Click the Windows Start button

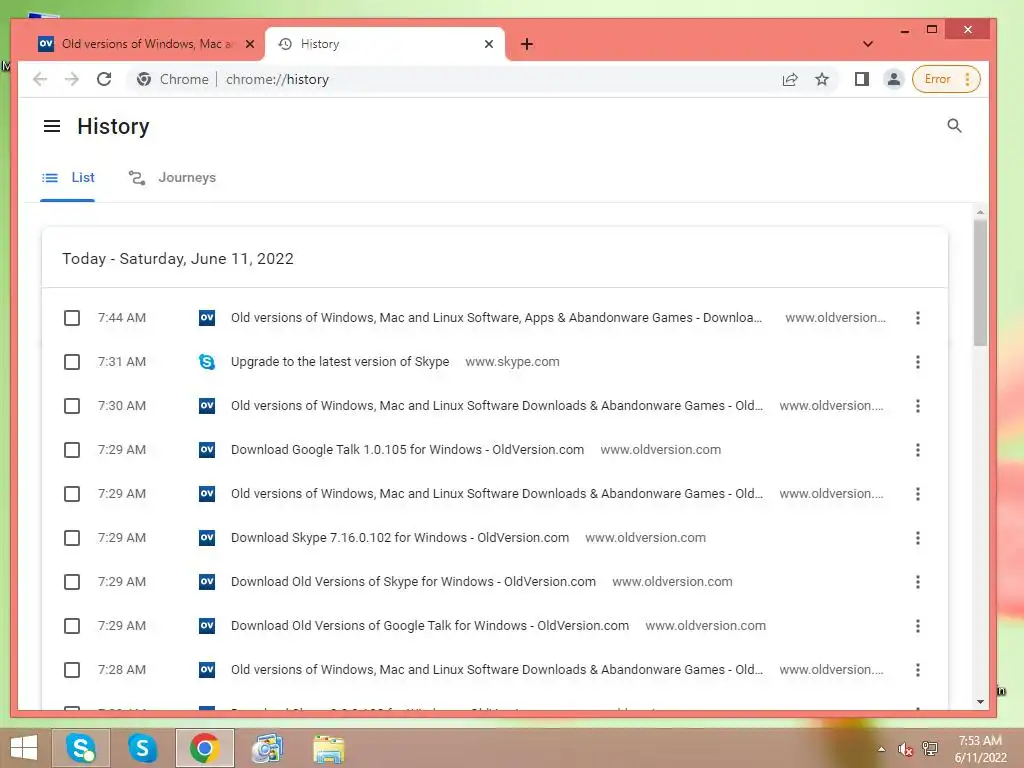point(24,748)
